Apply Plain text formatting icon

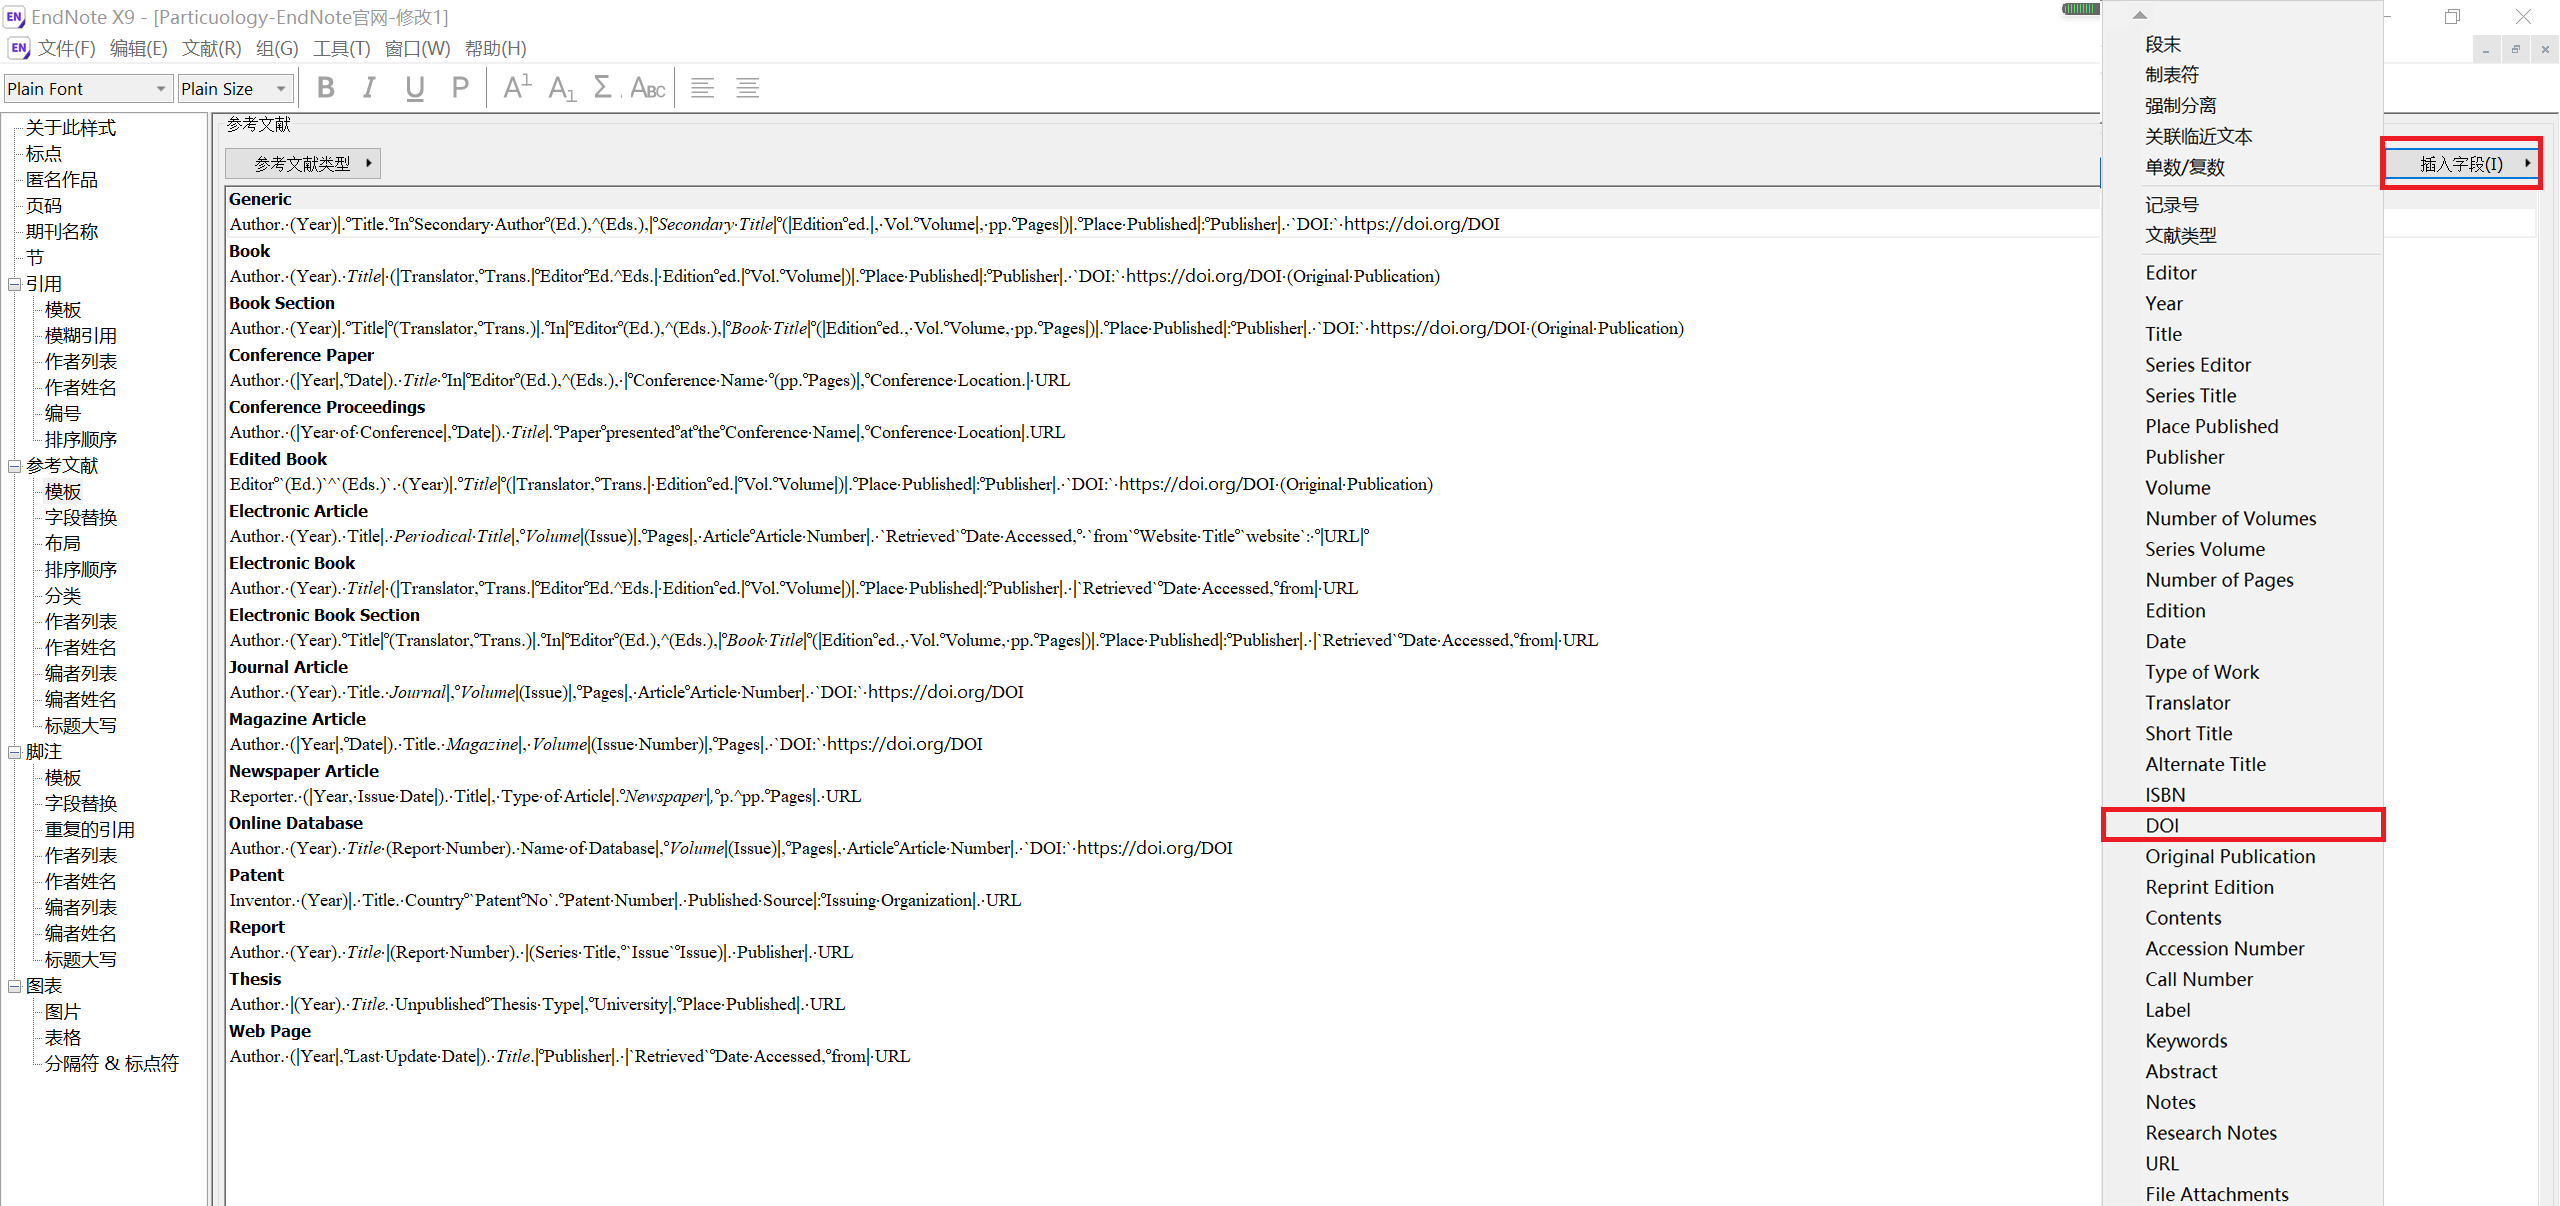460,88
